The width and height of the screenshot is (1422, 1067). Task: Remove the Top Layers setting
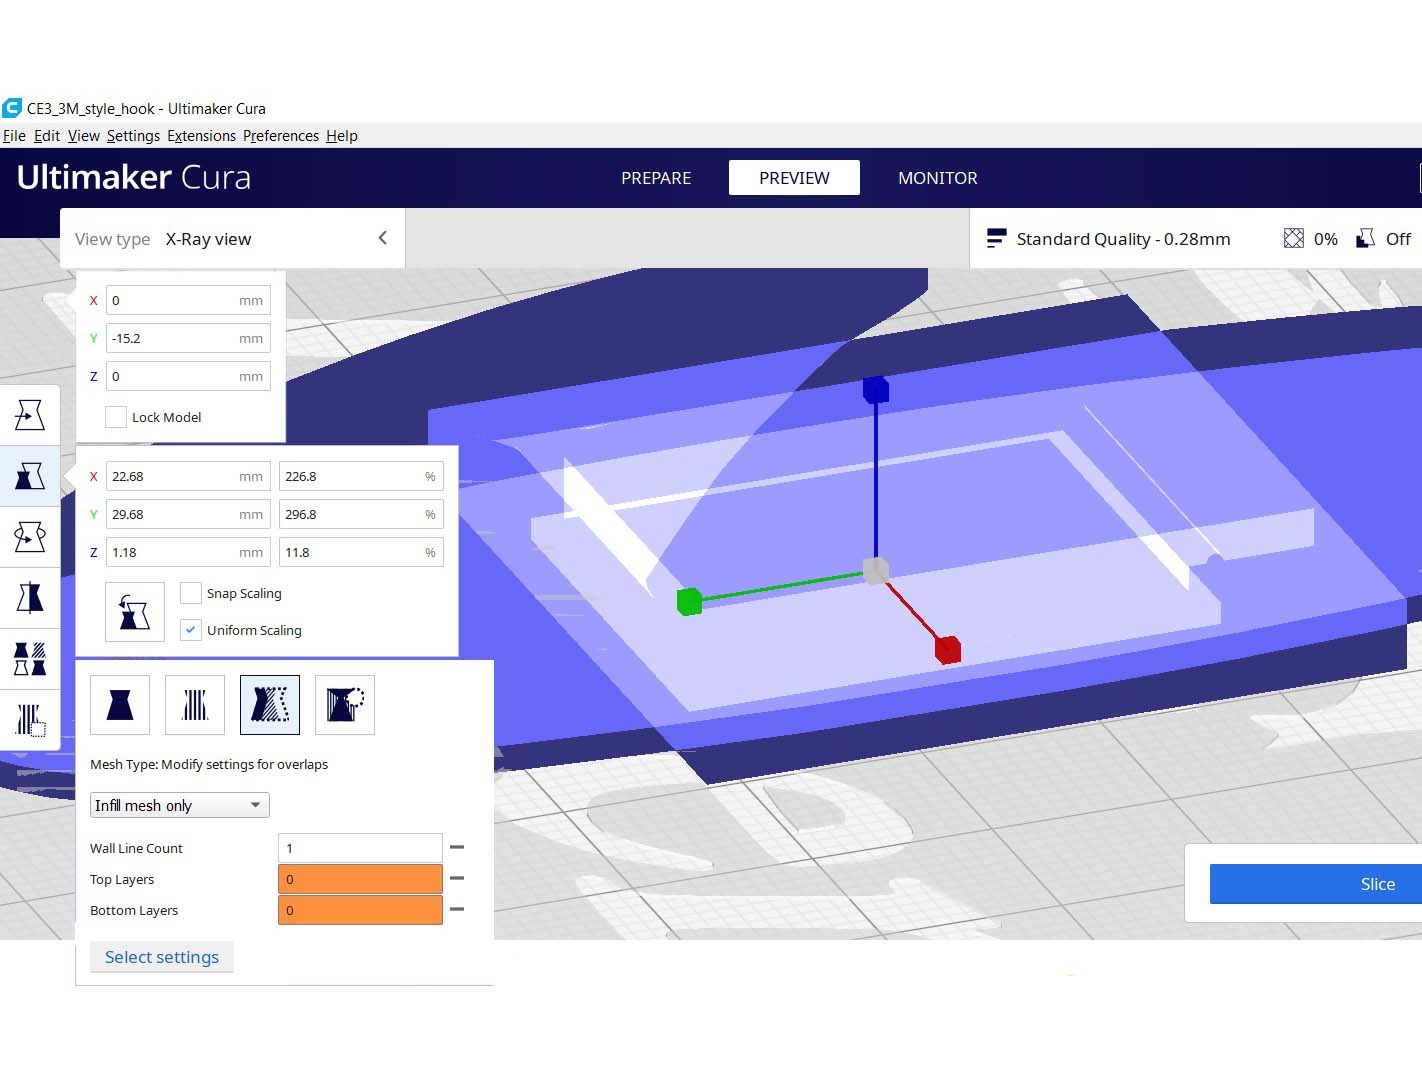click(457, 878)
